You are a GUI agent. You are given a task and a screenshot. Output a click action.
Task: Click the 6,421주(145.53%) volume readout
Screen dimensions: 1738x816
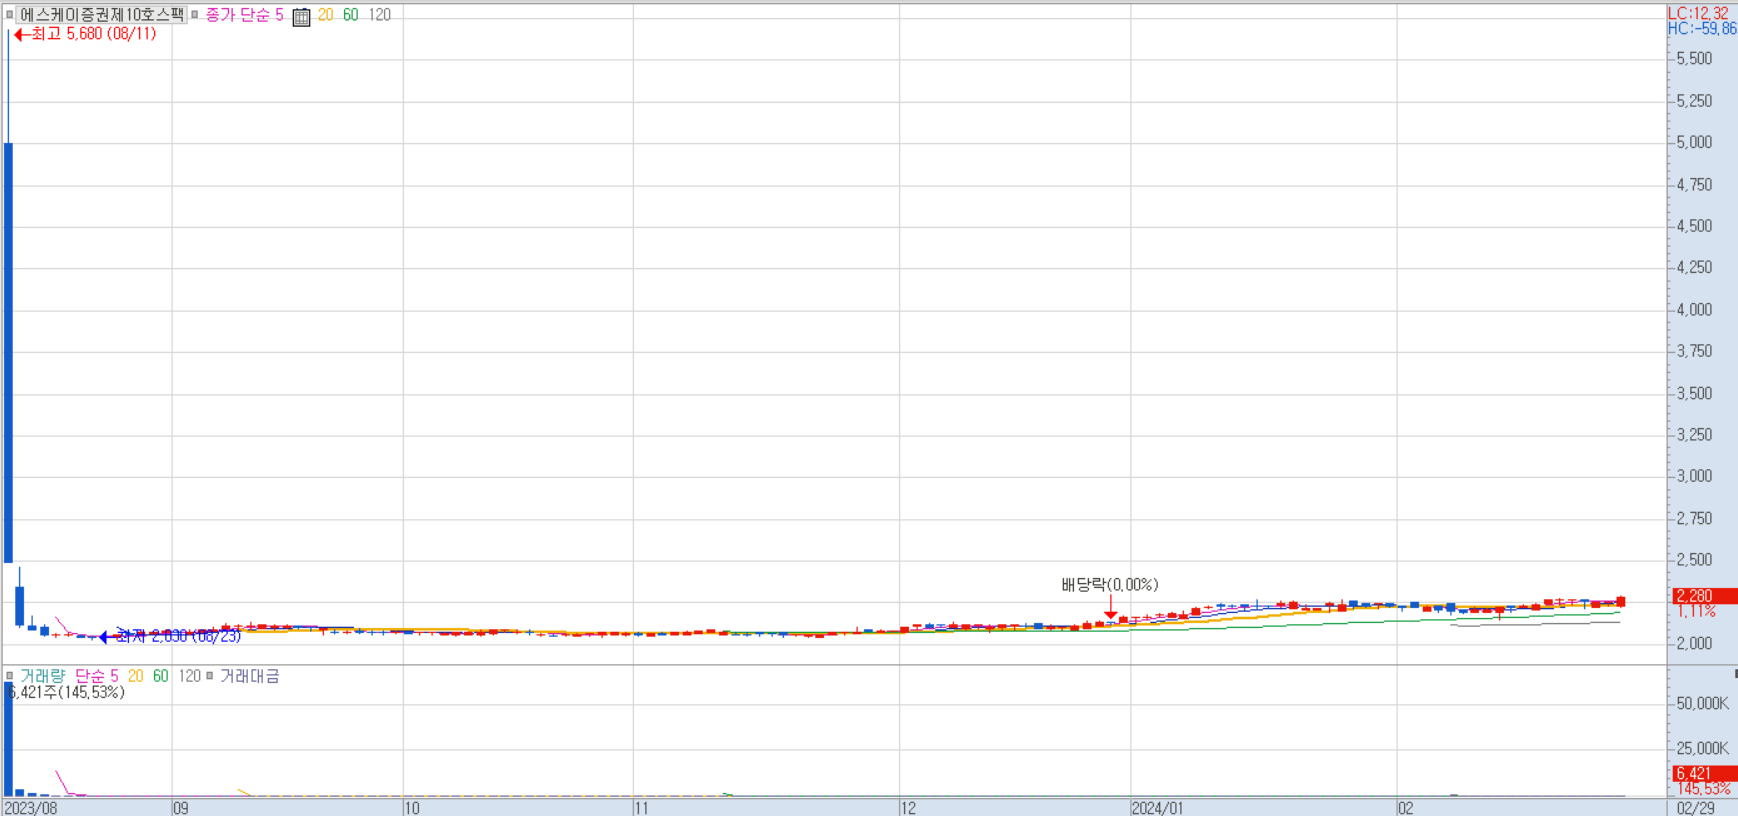(66, 692)
